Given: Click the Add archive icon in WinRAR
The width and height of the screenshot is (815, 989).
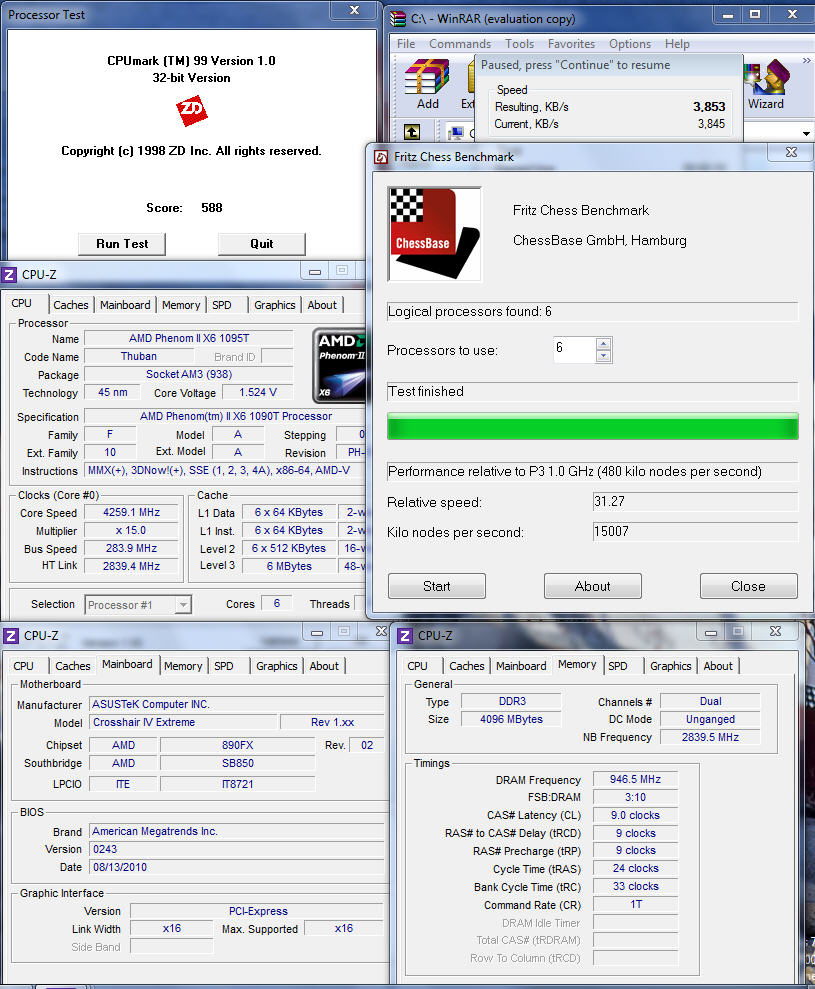Looking at the screenshot, I should (x=427, y=82).
